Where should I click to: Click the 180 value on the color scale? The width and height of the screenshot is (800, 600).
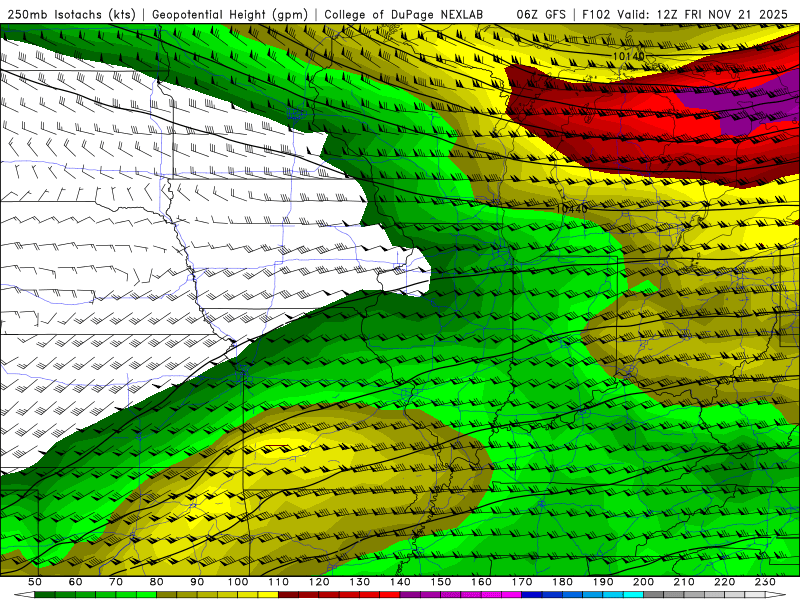point(562,582)
